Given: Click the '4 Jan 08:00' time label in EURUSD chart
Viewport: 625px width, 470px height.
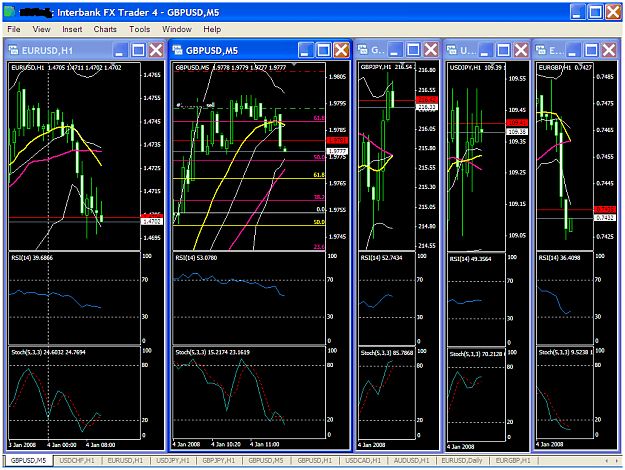Looking at the screenshot, I should (100, 444).
